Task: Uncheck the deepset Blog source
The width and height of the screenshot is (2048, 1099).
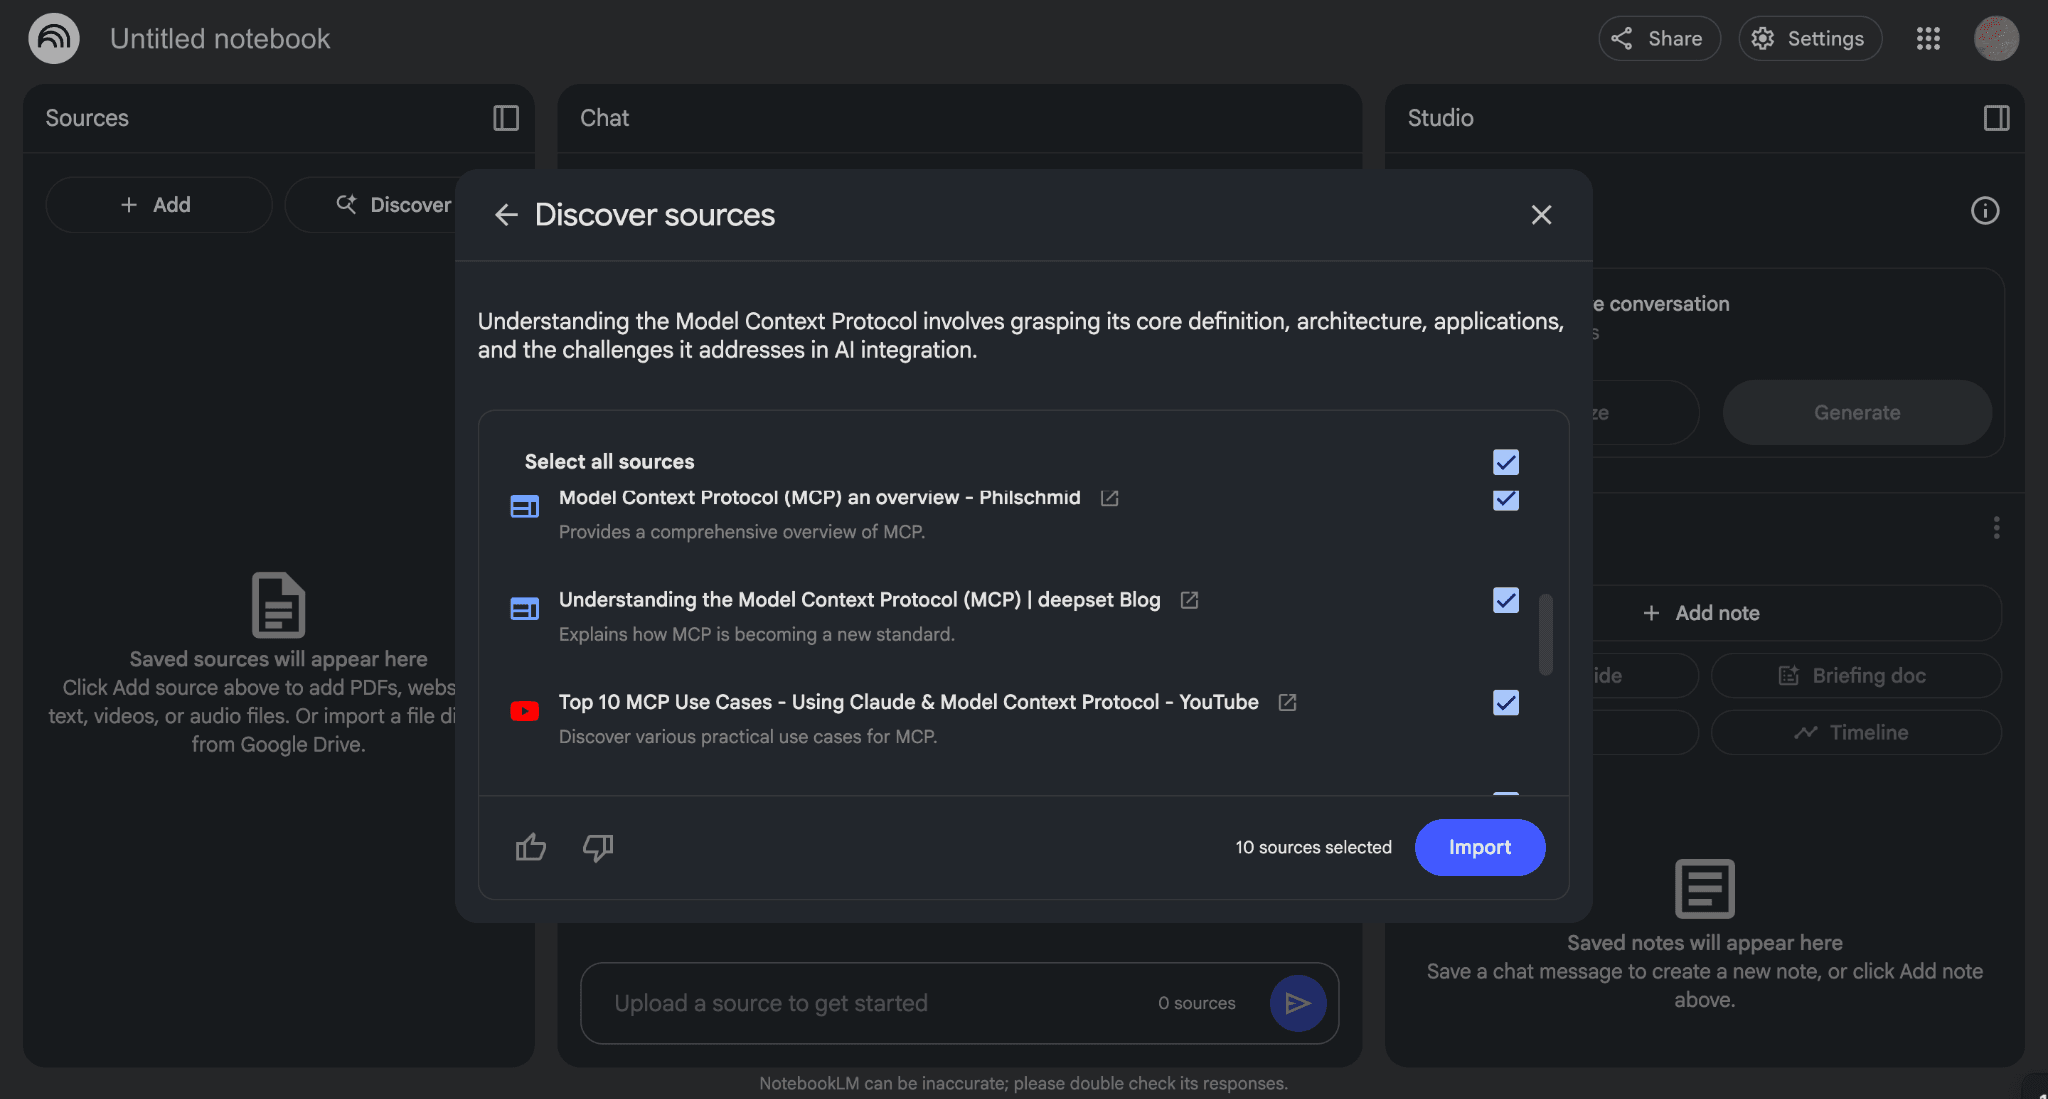Action: [x=1505, y=600]
